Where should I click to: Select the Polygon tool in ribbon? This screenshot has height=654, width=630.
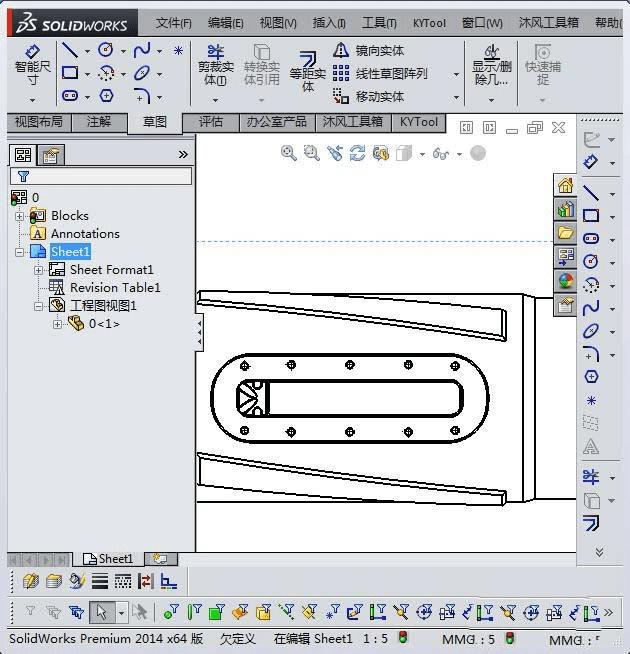[106, 96]
